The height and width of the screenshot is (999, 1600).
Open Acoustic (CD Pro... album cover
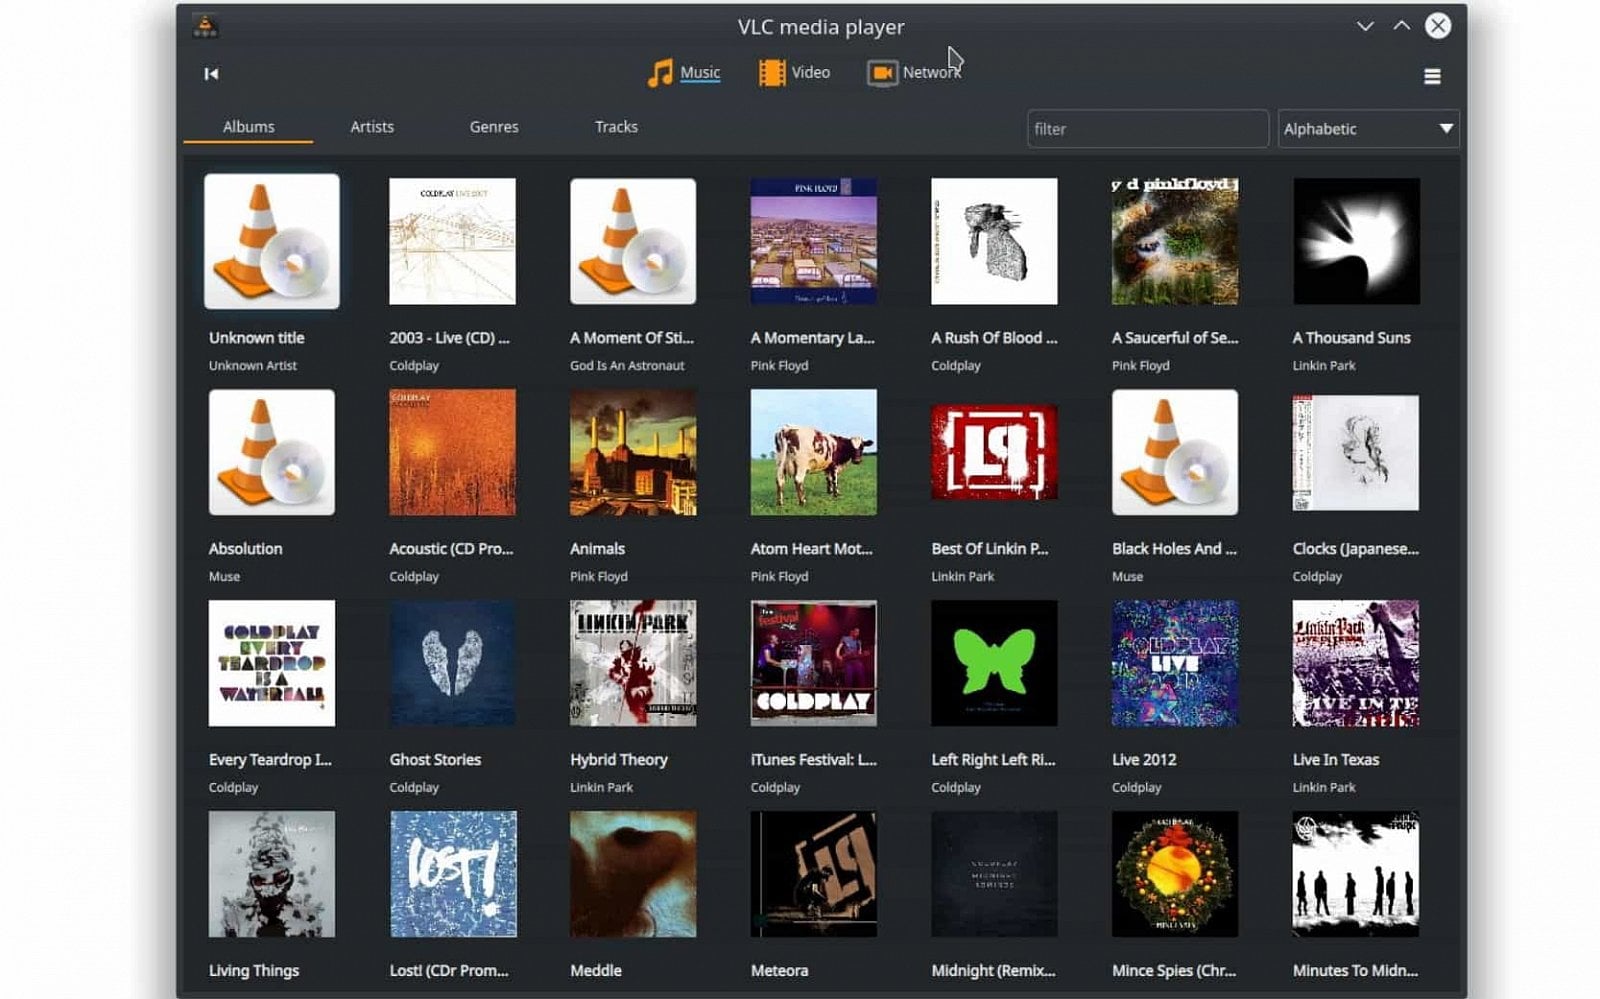tap(453, 452)
